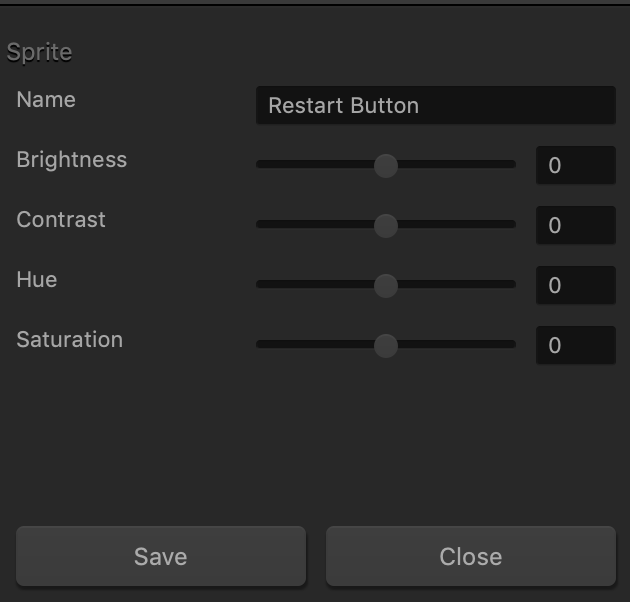Click the Contrast track right of handle

[x=457, y=224]
